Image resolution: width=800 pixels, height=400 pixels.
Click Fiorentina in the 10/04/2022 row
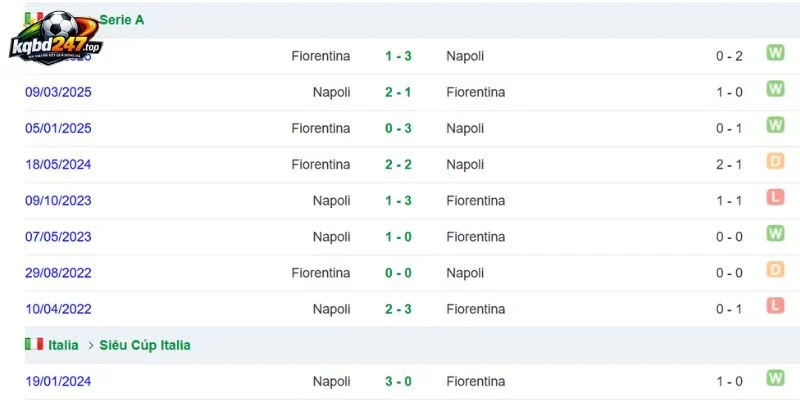(476, 309)
